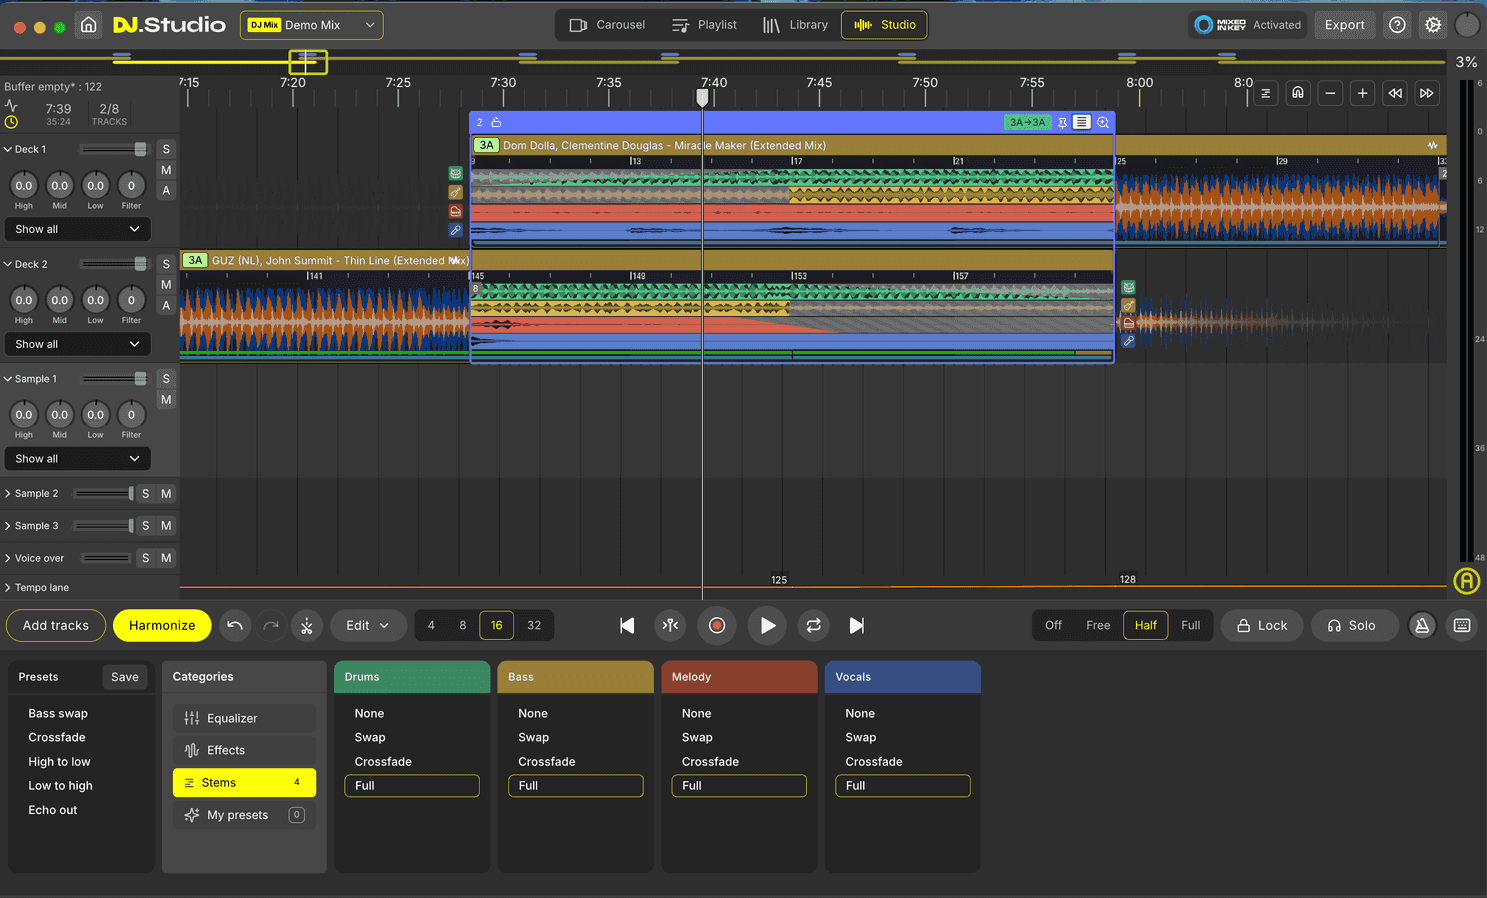
Task: Expand the Sample 2 track
Action: (x=8, y=494)
